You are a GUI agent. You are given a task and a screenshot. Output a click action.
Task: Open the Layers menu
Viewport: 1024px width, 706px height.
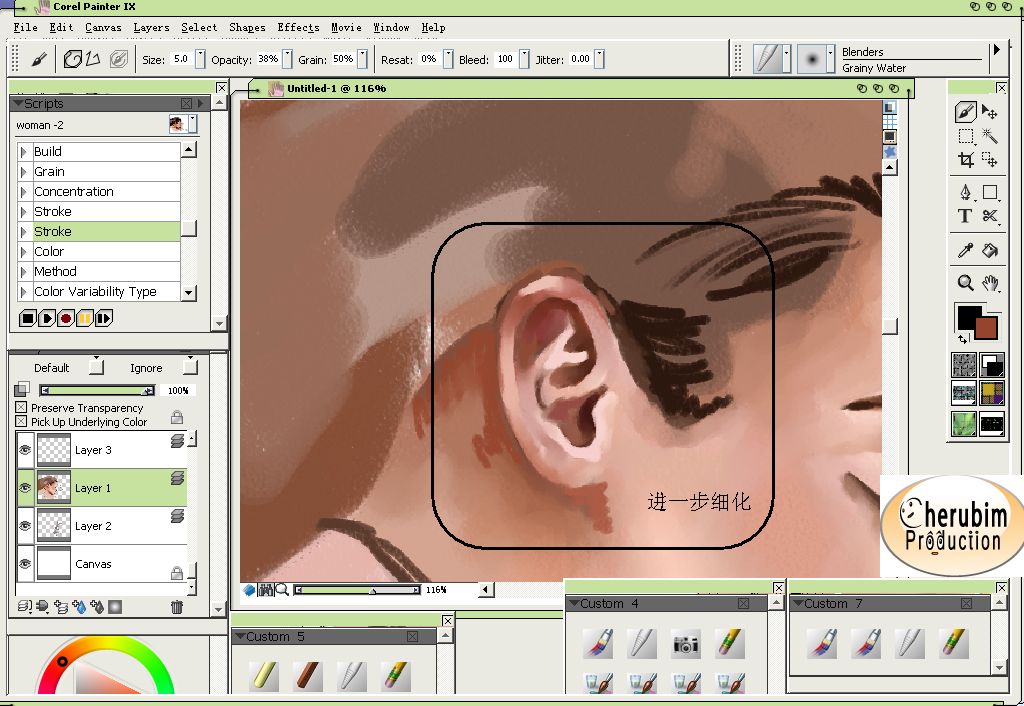pos(151,27)
